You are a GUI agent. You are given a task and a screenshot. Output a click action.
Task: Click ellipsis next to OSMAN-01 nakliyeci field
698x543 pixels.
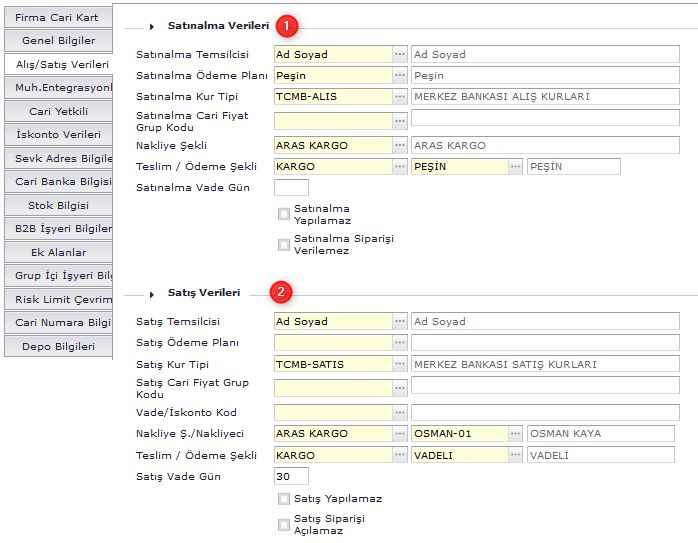pos(515,433)
